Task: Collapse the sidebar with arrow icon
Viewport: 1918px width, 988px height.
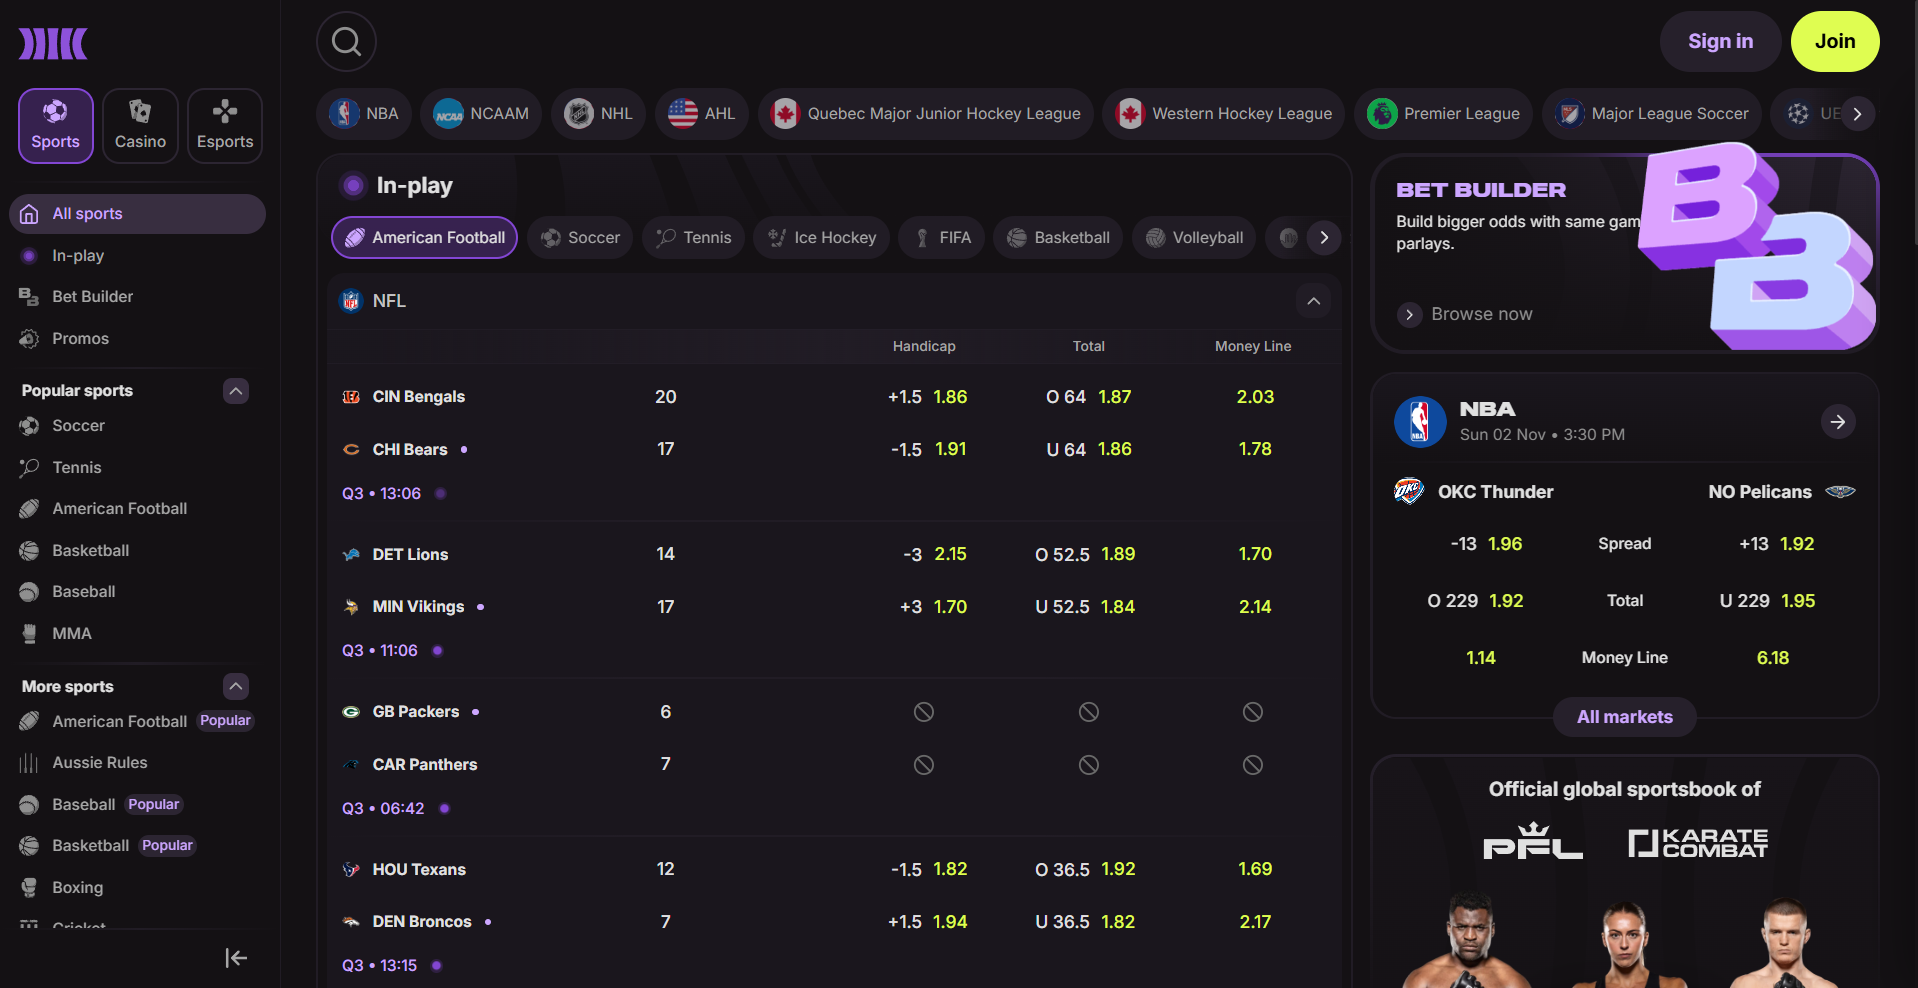Action: tap(236, 958)
